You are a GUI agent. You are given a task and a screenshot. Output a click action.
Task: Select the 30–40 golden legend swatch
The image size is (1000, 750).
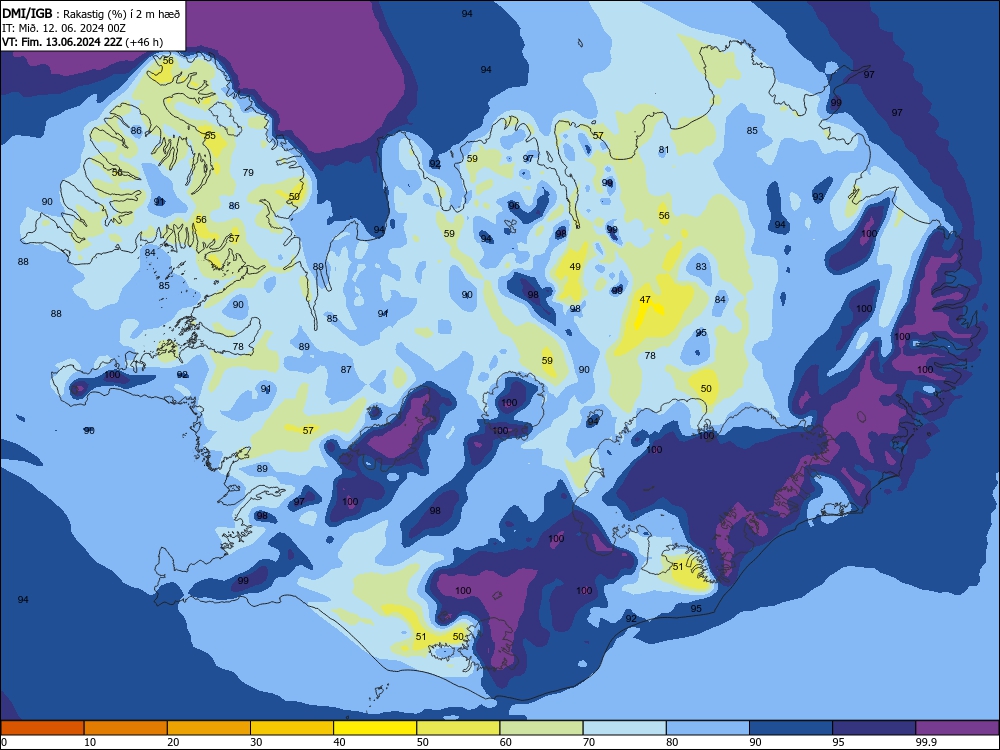coord(292,728)
